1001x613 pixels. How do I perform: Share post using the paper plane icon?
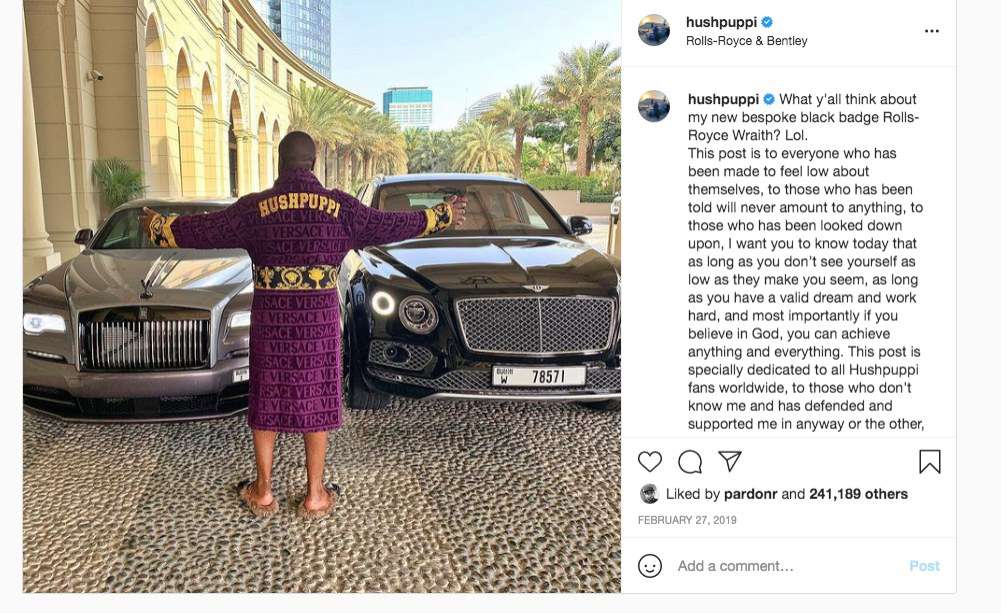730,460
